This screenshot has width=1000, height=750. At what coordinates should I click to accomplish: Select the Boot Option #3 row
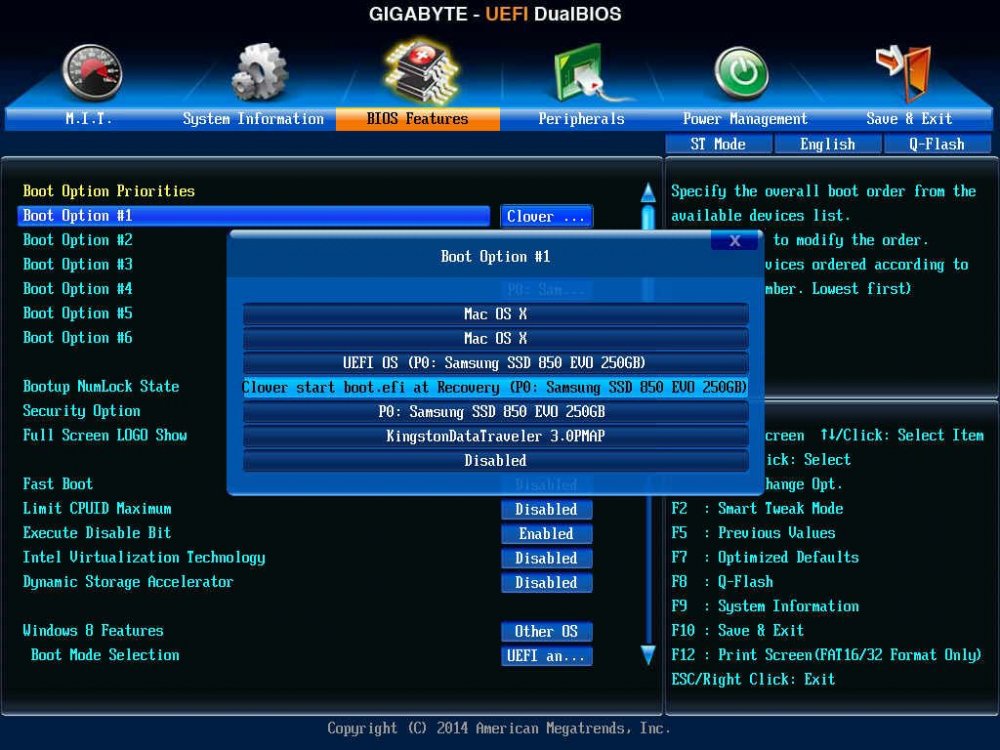[78, 264]
